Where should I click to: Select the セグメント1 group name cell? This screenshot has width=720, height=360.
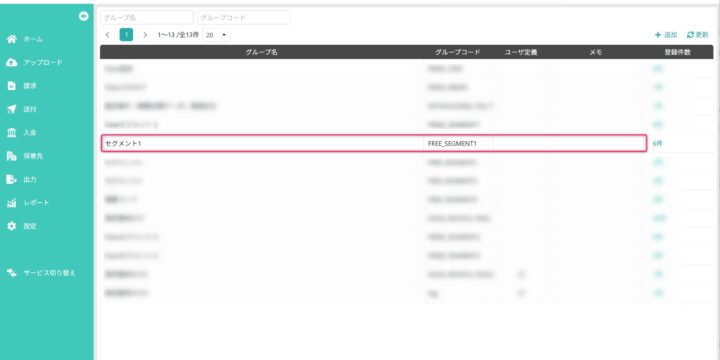[x=262, y=143]
